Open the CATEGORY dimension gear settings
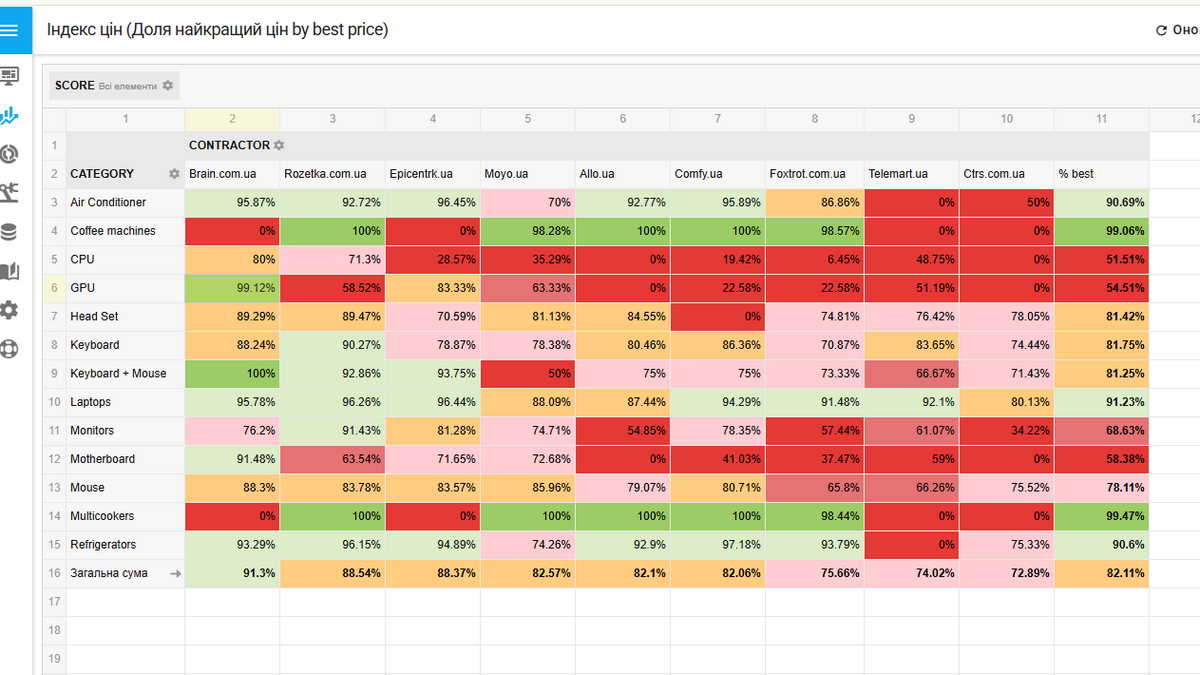 click(x=174, y=174)
